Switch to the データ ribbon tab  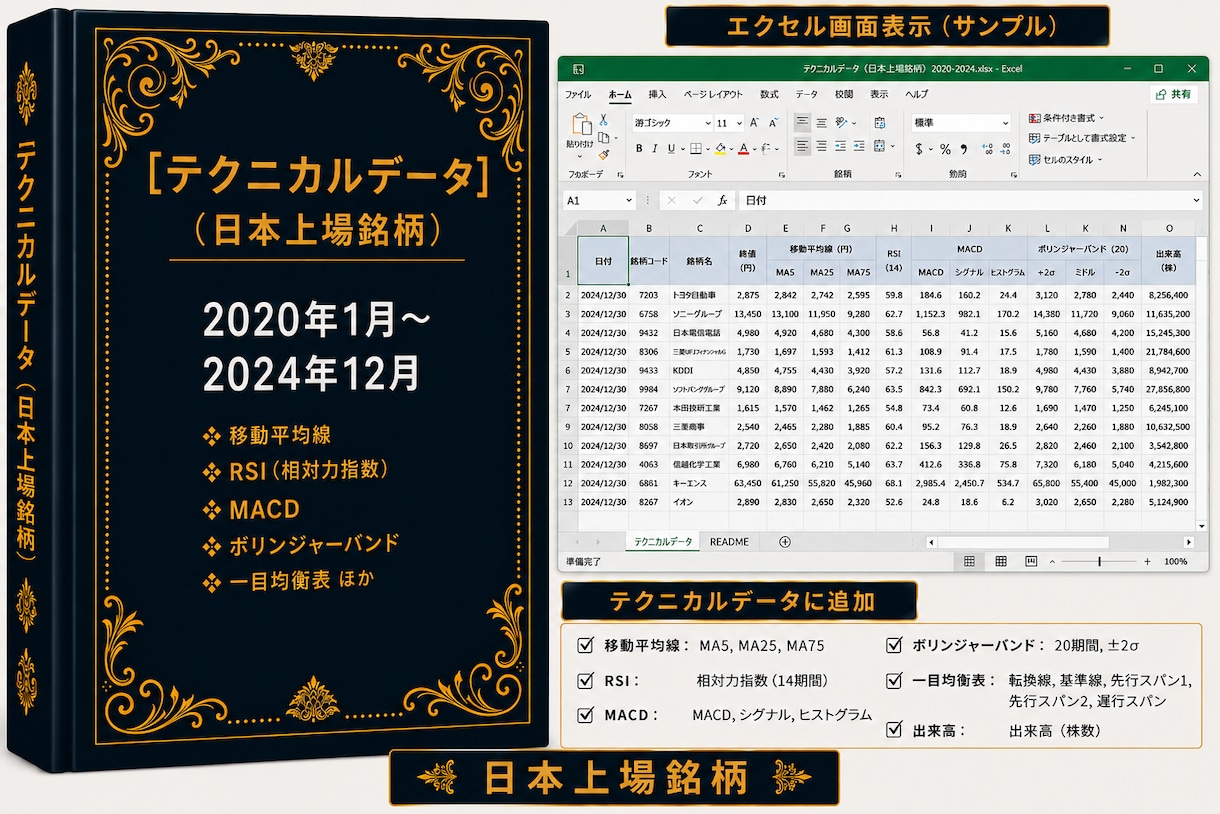pos(806,94)
